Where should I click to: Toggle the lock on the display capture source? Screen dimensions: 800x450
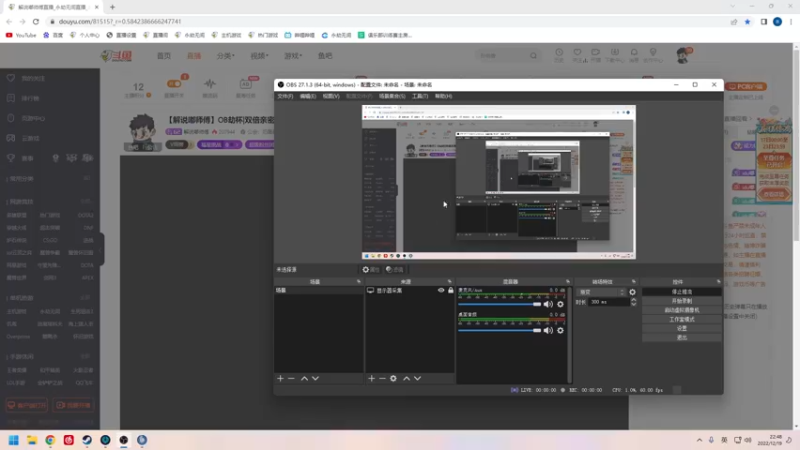[451, 290]
